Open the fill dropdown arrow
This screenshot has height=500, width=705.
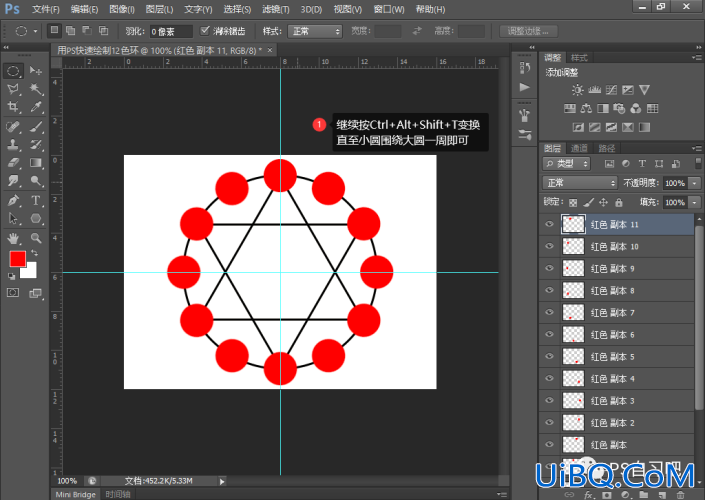pos(695,202)
